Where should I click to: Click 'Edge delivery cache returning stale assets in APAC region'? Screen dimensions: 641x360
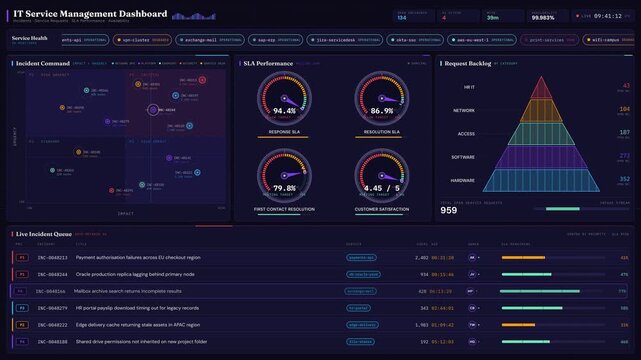coord(138,325)
